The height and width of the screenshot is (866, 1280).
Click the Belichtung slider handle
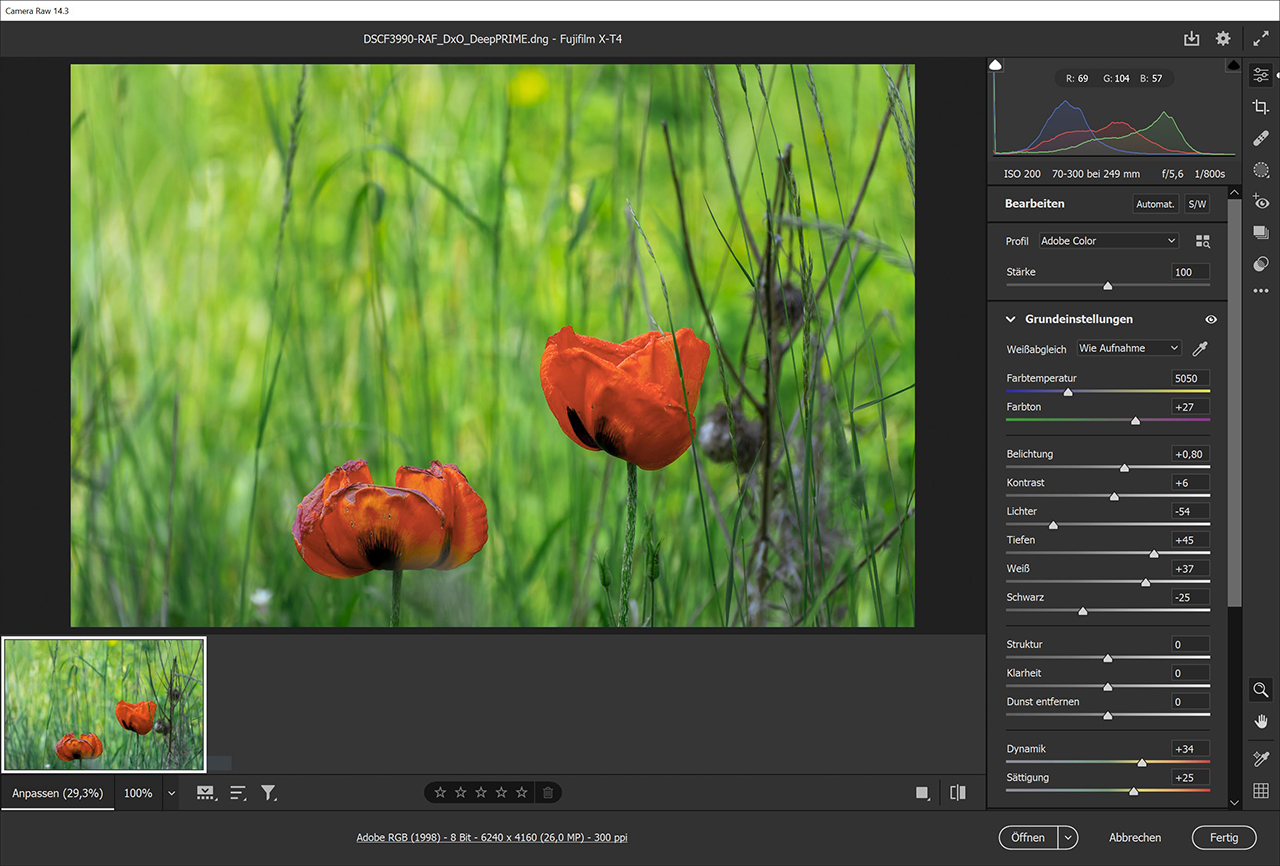(x=1124, y=467)
